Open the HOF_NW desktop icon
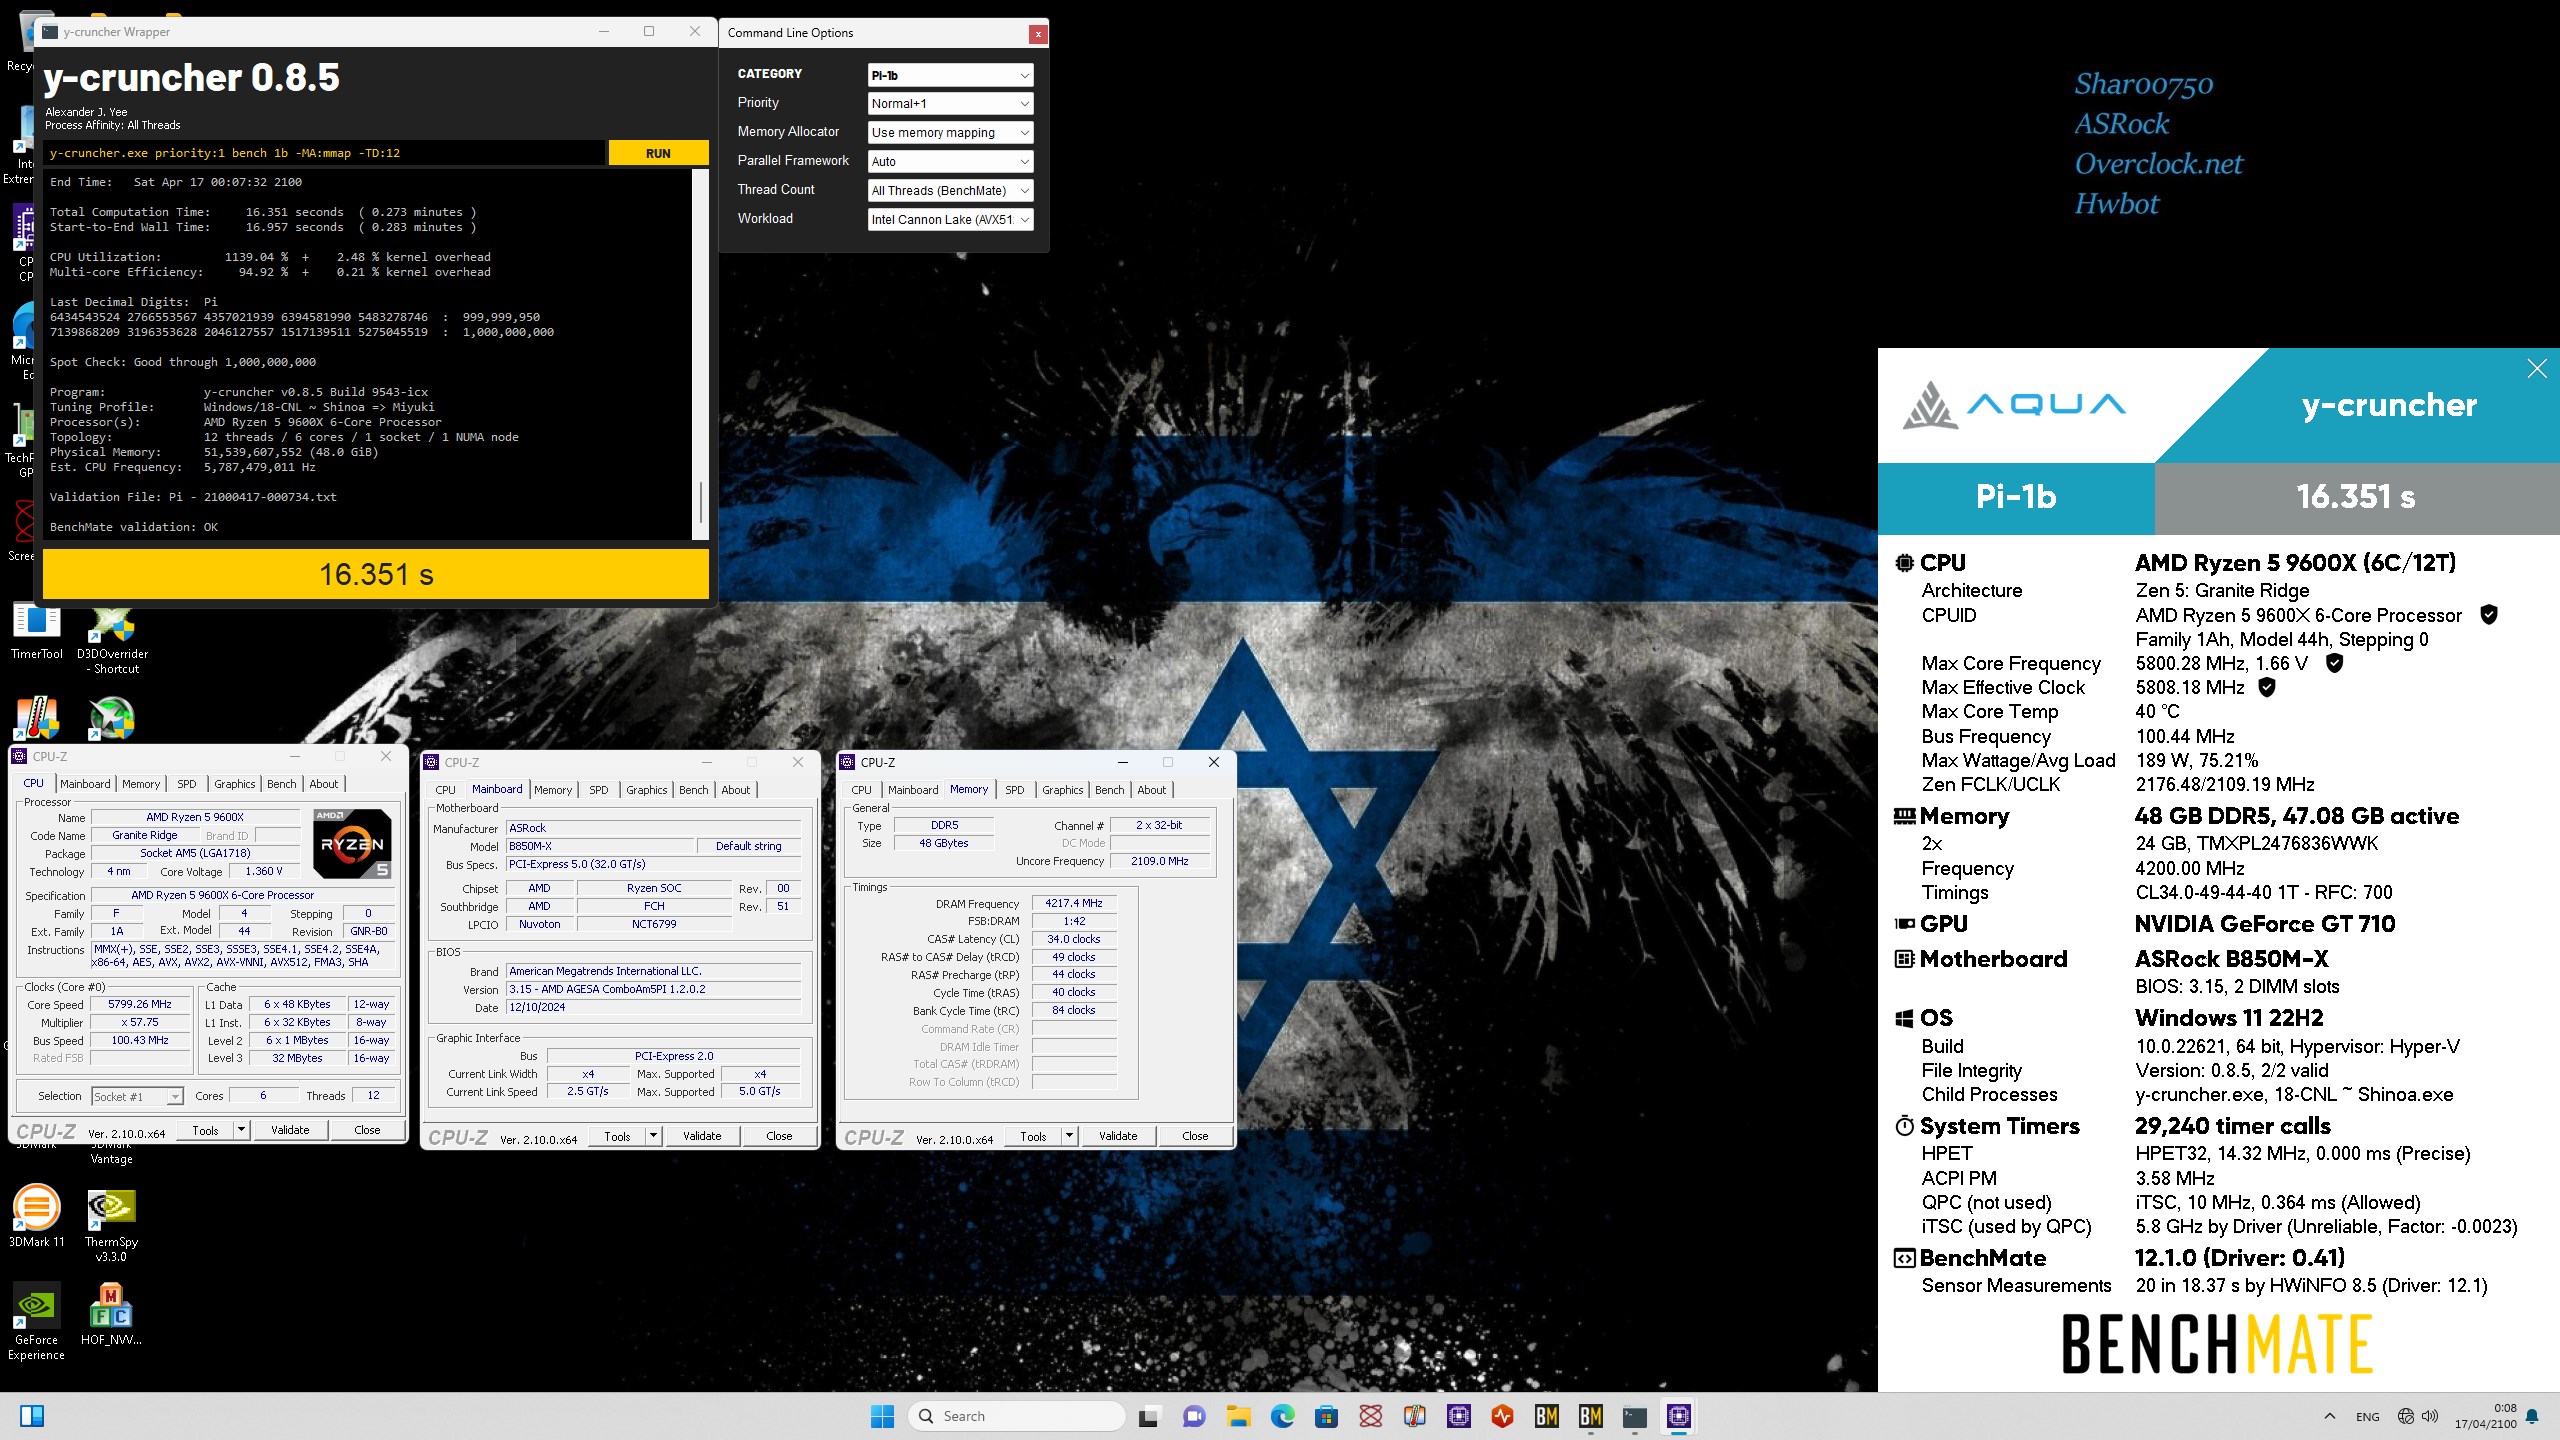2560x1440 pixels. click(x=111, y=1315)
